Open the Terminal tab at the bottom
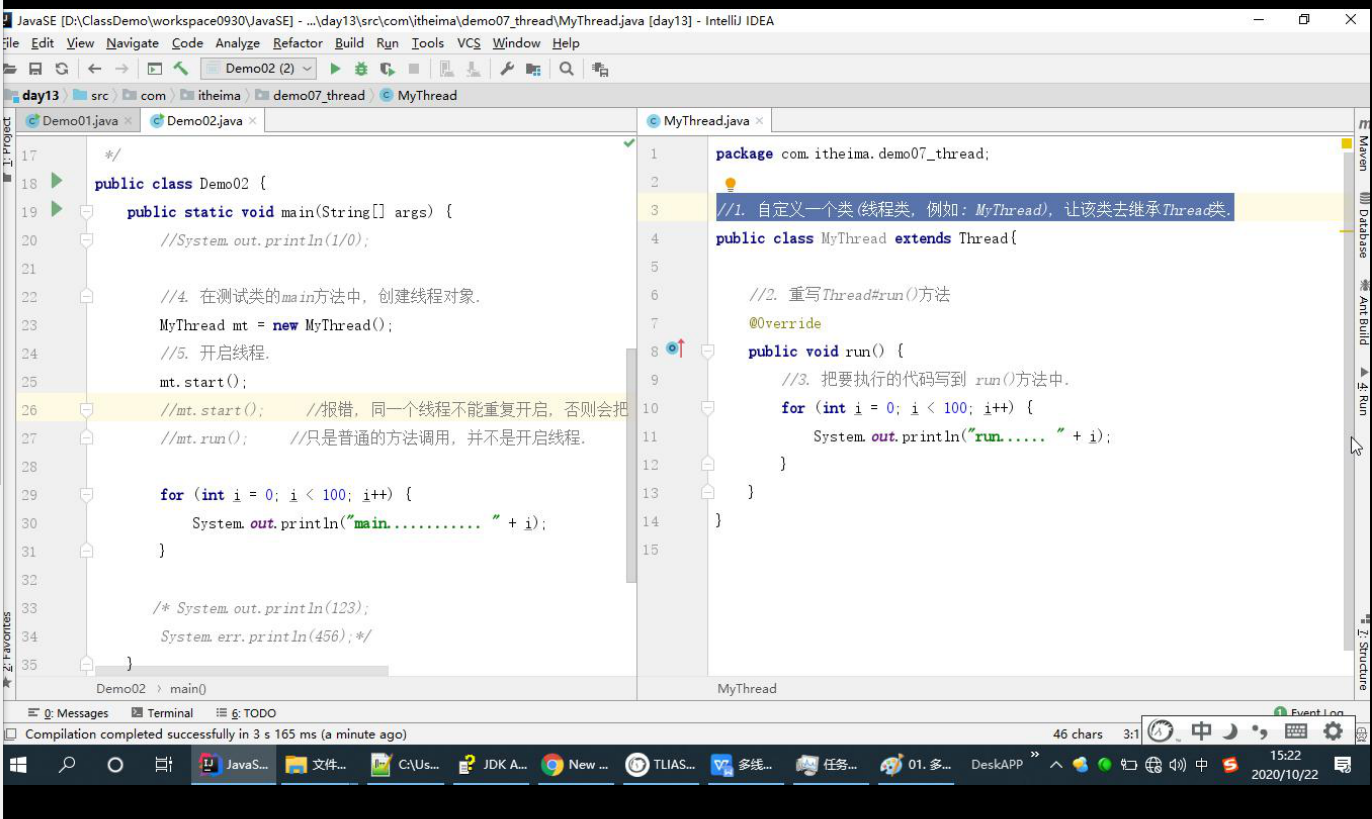The width and height of the screenshot is (1372, 819). coord(165,712)
